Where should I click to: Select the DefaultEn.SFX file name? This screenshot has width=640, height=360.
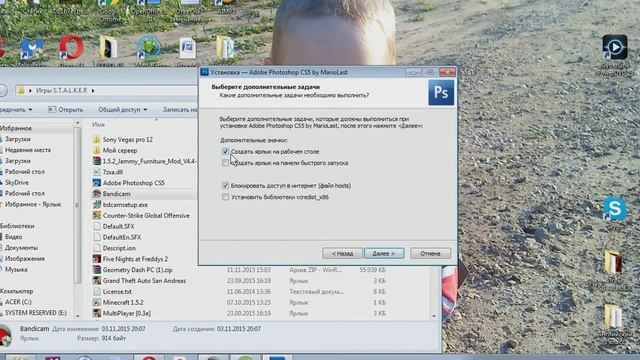coord(122,237)
